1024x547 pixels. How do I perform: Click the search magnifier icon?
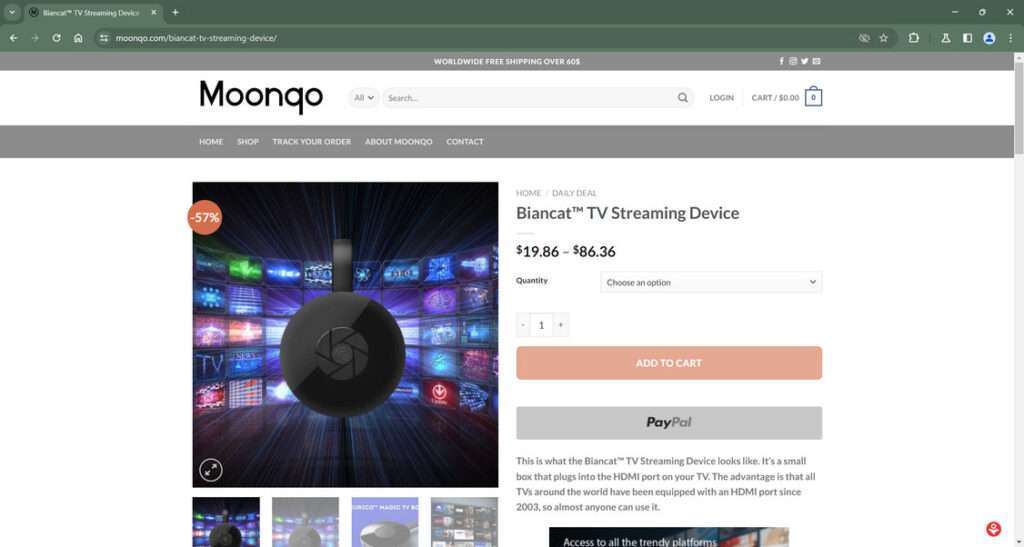click(682, 98)
